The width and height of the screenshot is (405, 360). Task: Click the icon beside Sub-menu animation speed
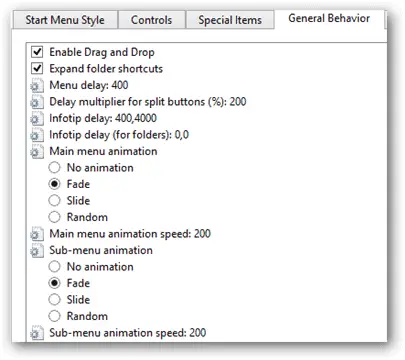pos(37,333)
